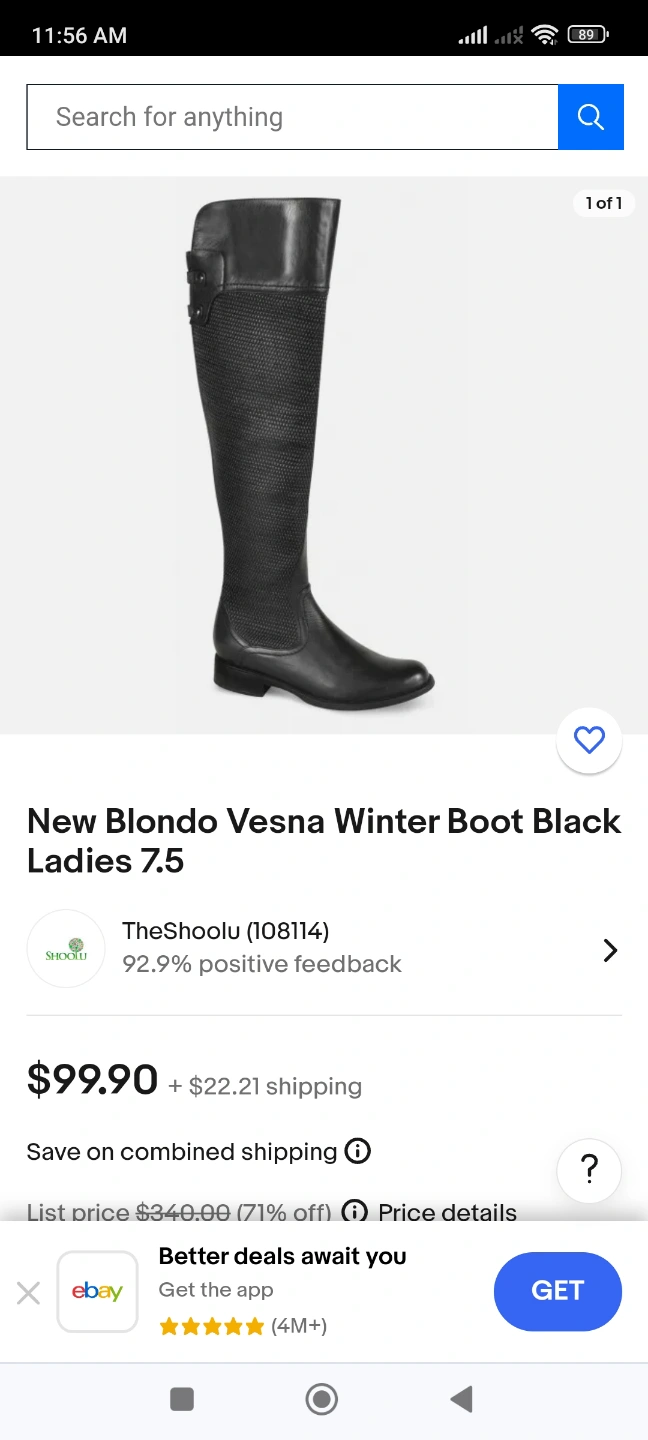648x1440 pixels.
Task: Tap Android recent apps square button
Action: pyautogui.click(x=182, y=1398)
